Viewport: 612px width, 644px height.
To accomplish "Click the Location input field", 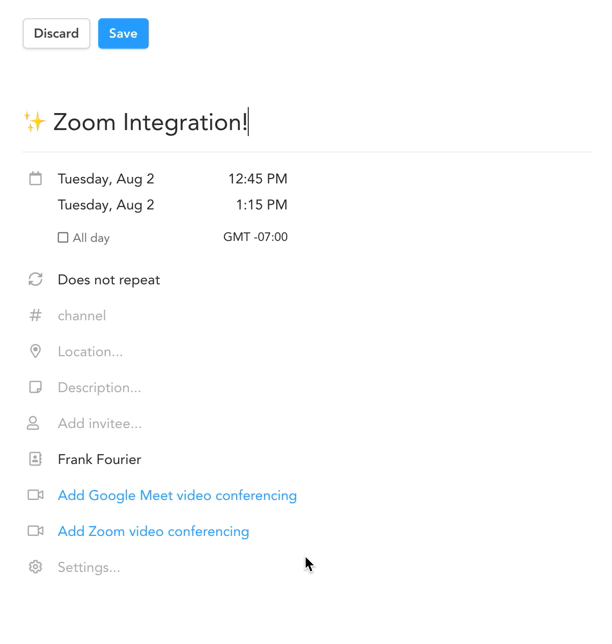I will 90,352.
